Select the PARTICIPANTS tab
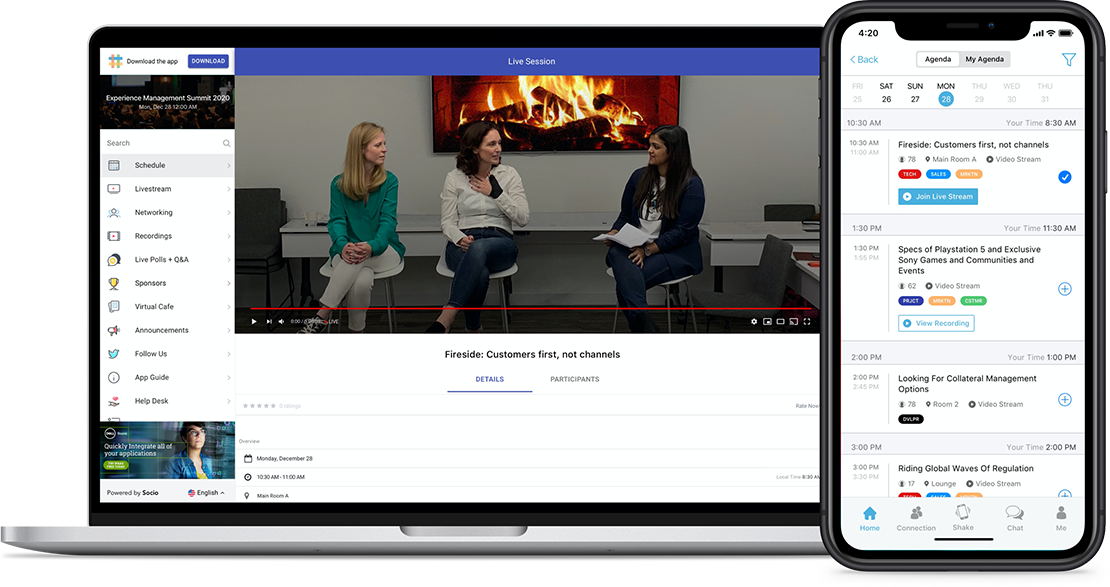Image resolution: width=1110 pixels, height=587 pixels. tap(575, 380)
